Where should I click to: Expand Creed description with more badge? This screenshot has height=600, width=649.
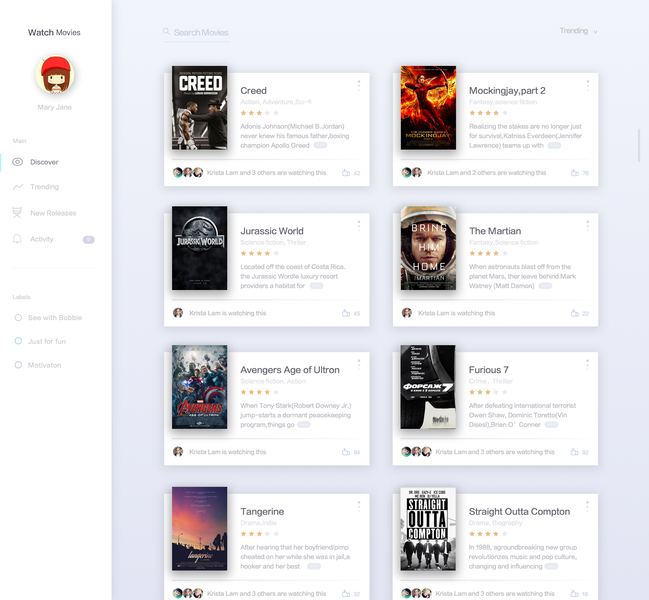point(320,145)
